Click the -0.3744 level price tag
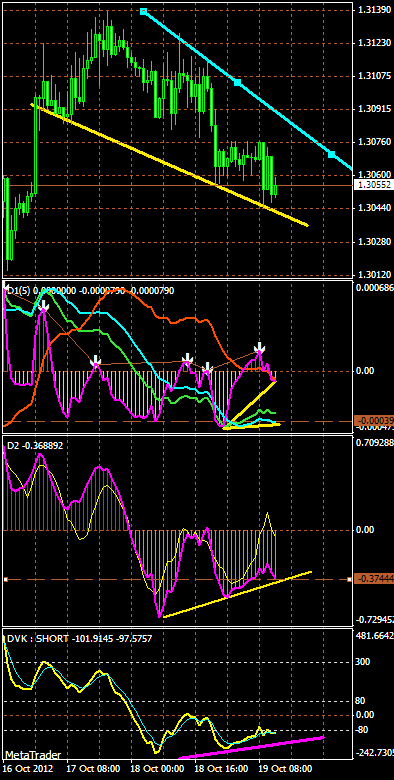Image resolution: width=394 pixels, height=780 pixels. pos(374,580)
